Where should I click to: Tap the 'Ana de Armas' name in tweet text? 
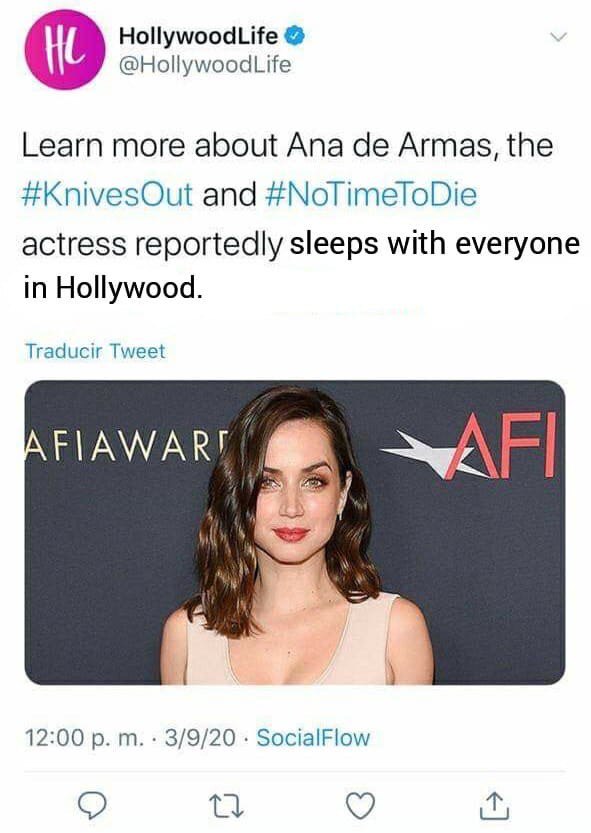click(x=392, y=145)
